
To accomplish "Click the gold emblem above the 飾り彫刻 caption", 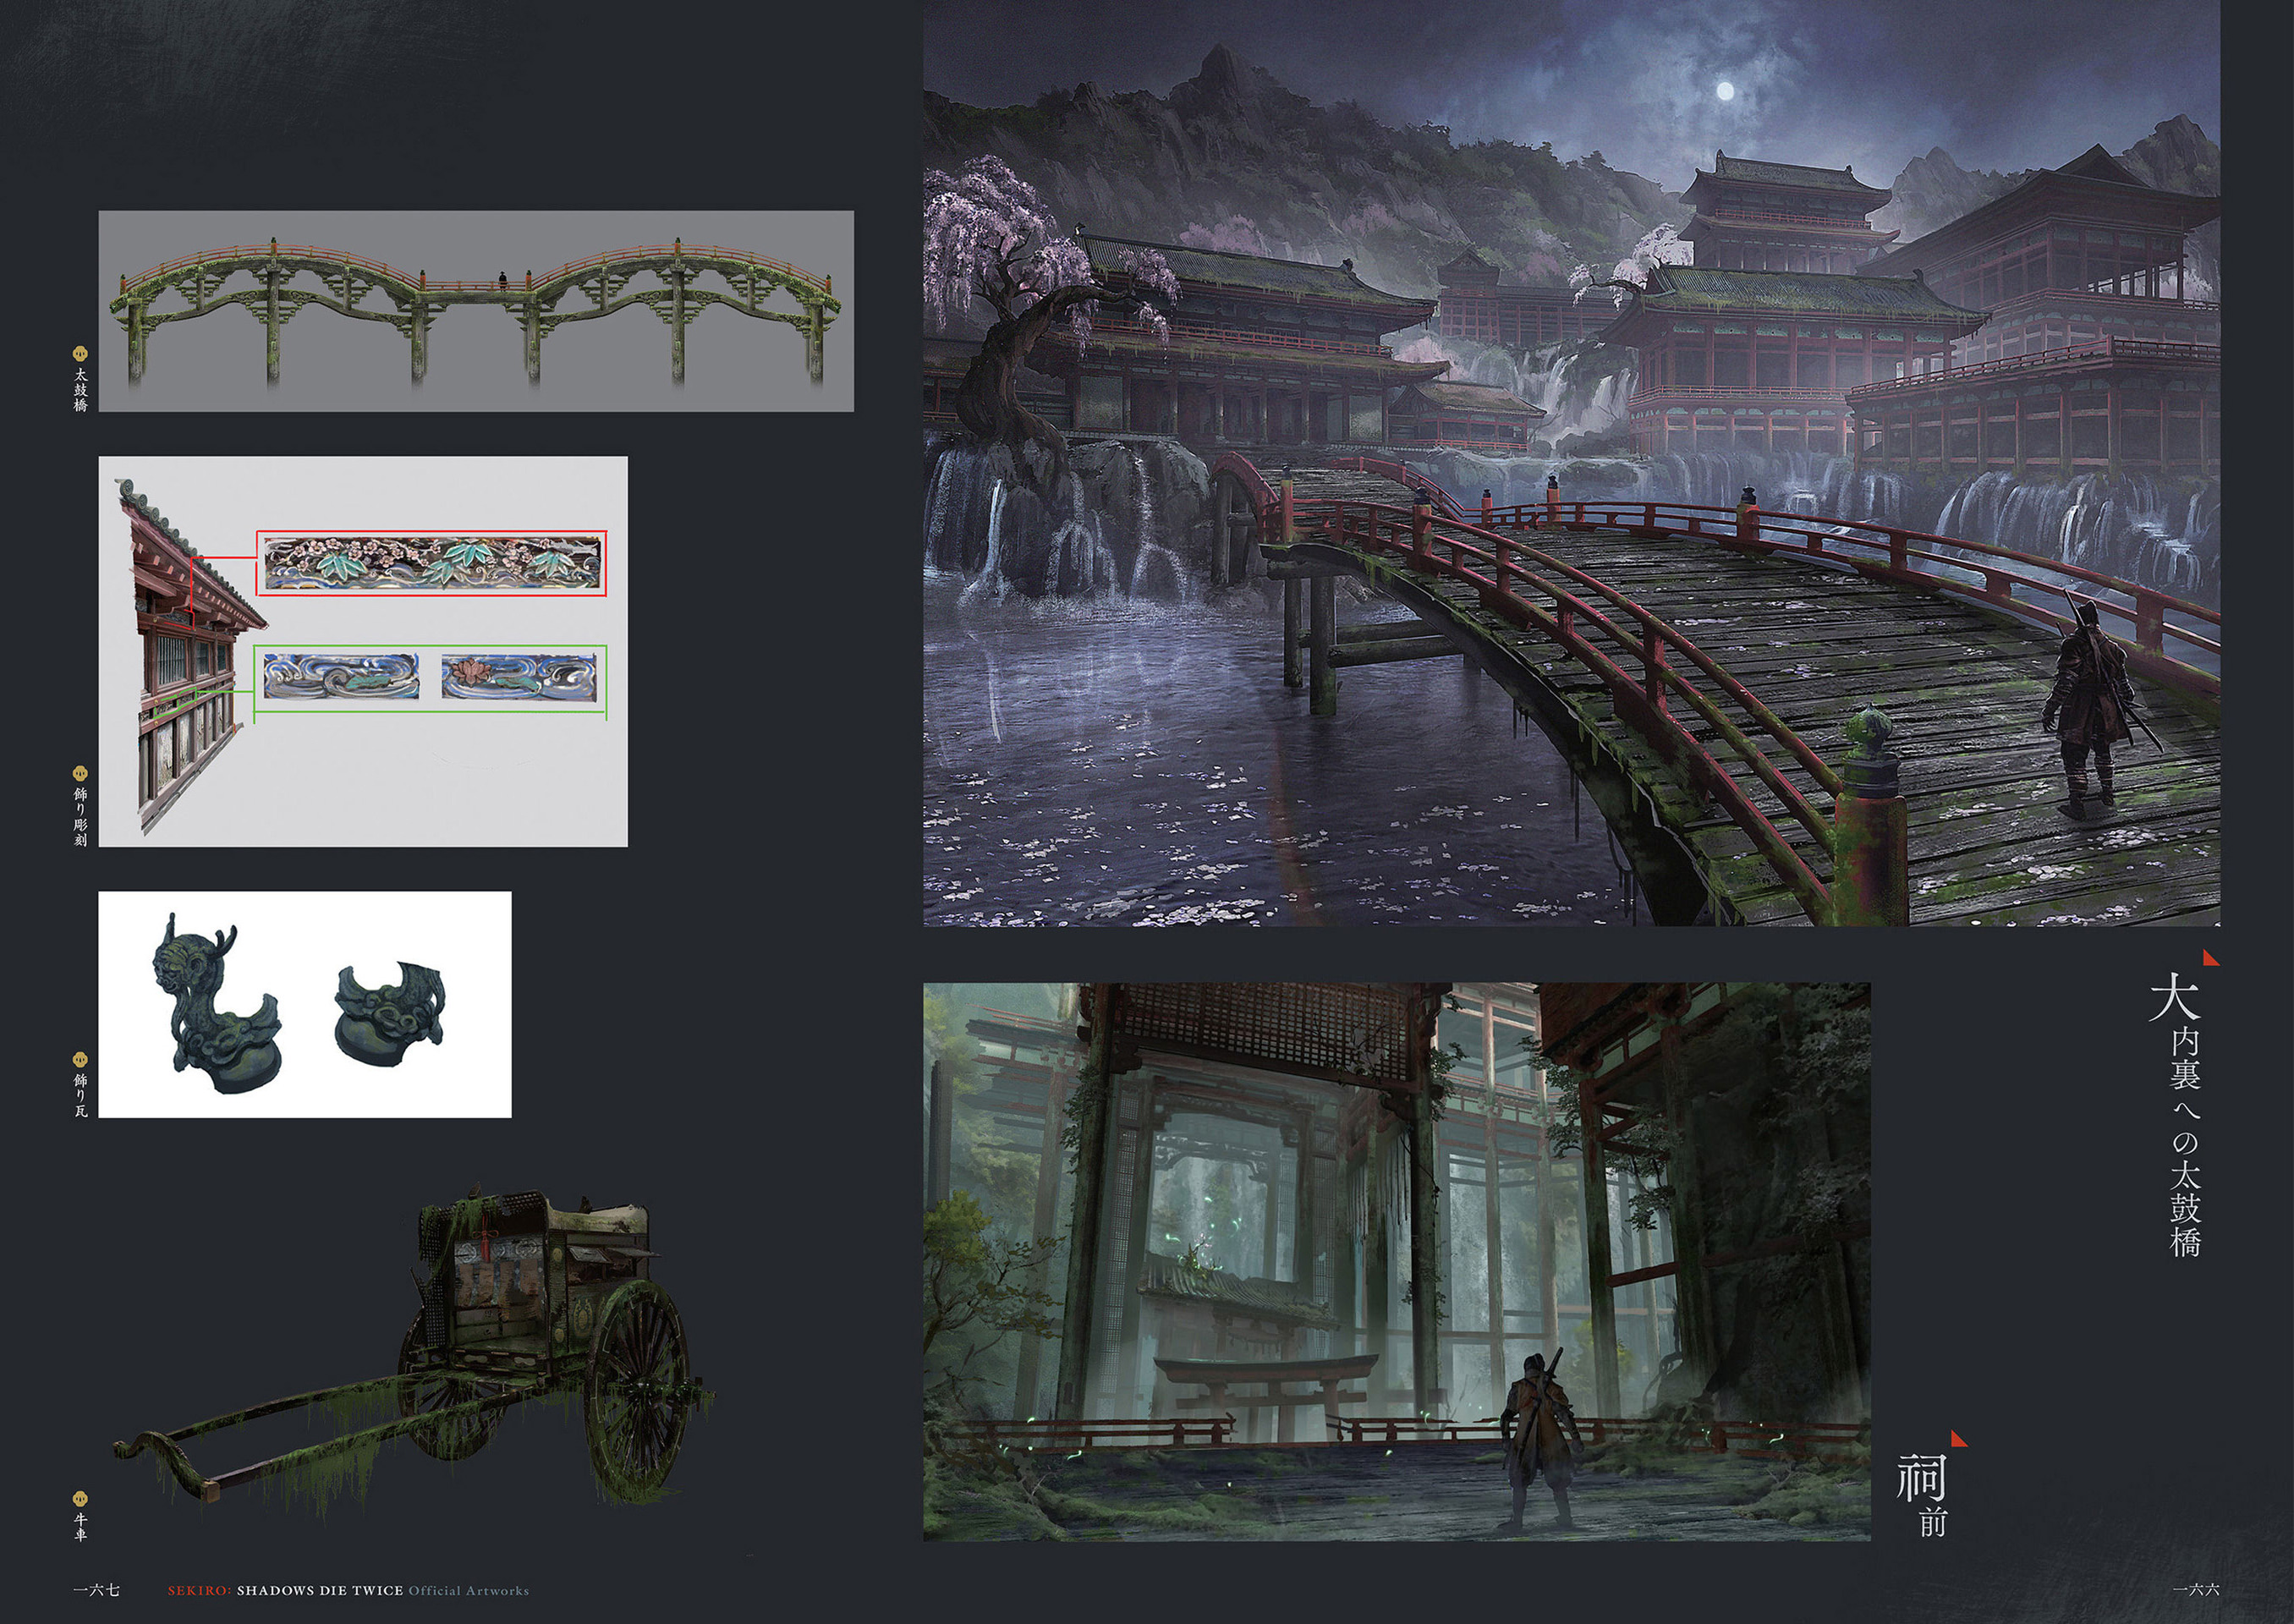I will coord(81,773).
